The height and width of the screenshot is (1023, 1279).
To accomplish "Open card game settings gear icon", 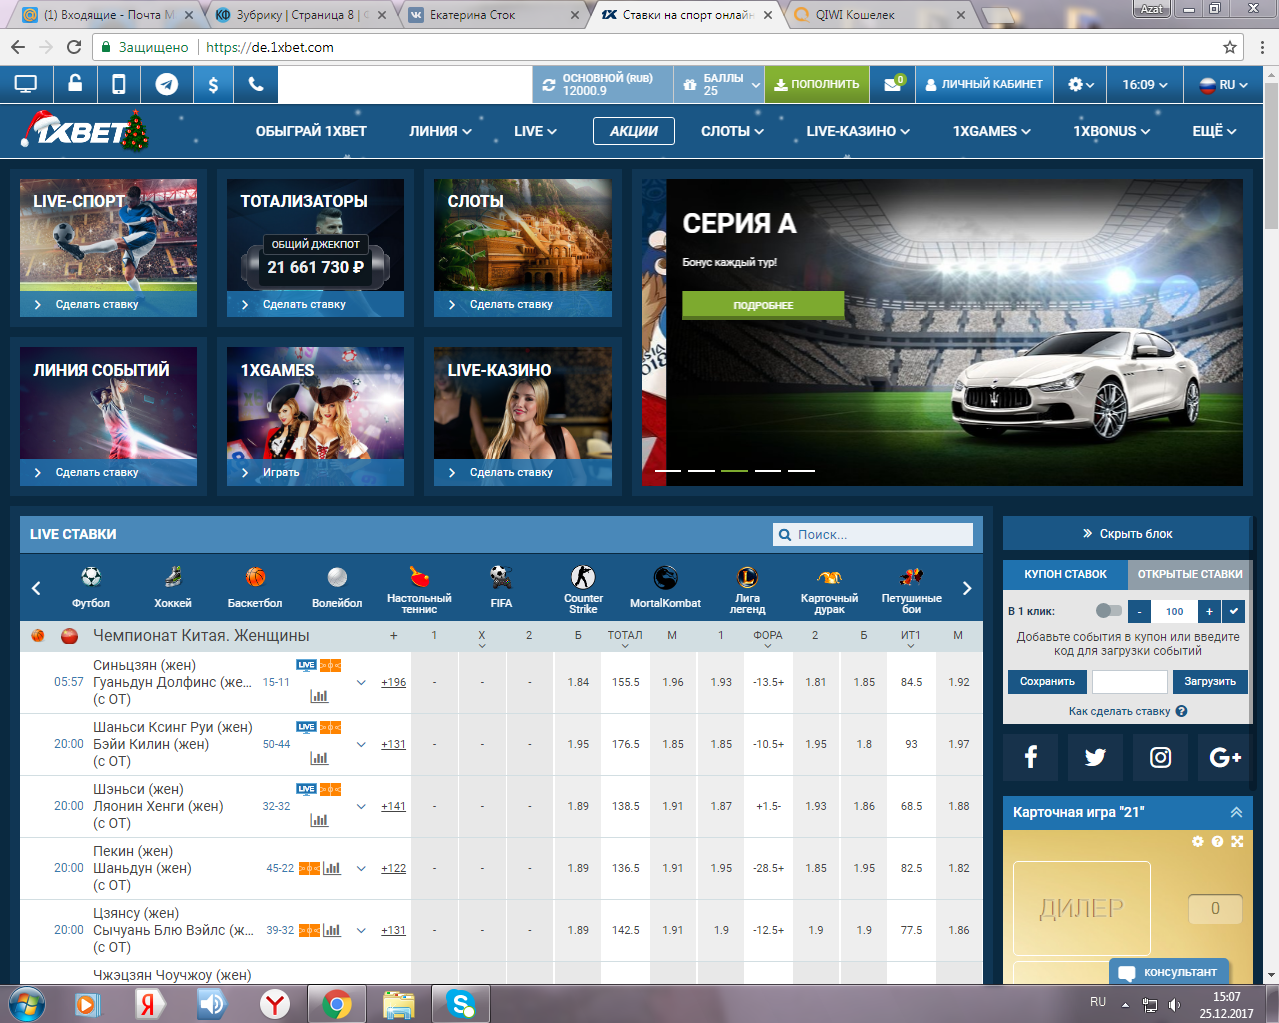I will [1198, 842].
